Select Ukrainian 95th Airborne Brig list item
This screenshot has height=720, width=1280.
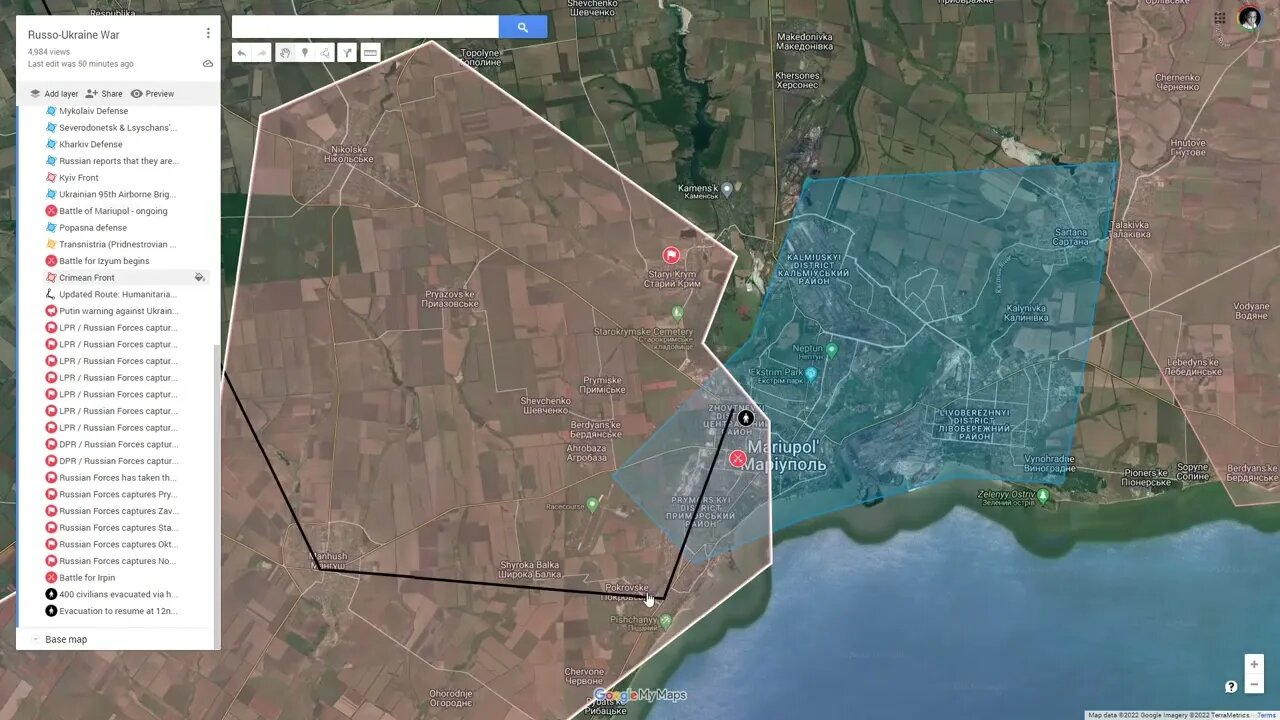pyautogui.click(x=117, y=194)
